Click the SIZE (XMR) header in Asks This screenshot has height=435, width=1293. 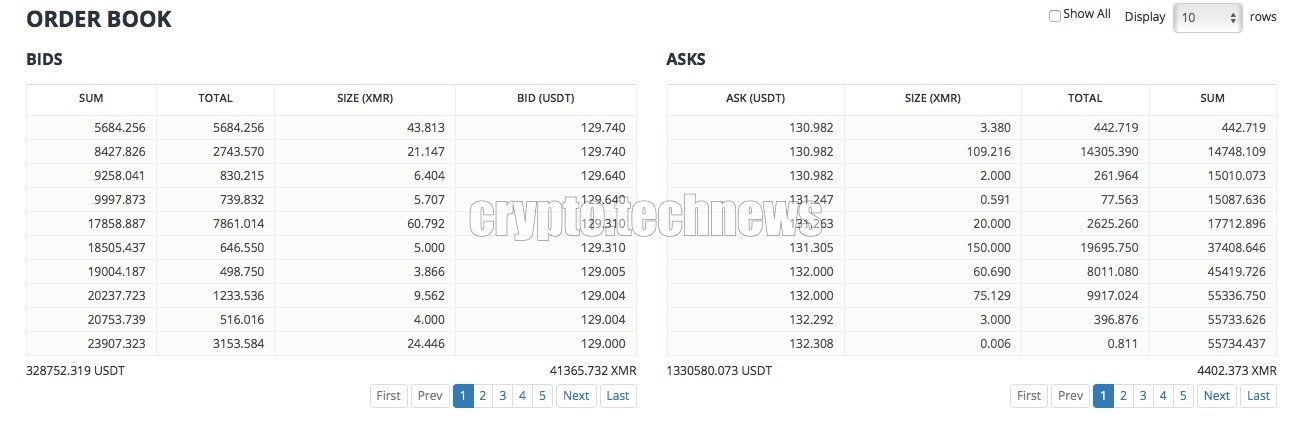[932, 99]
